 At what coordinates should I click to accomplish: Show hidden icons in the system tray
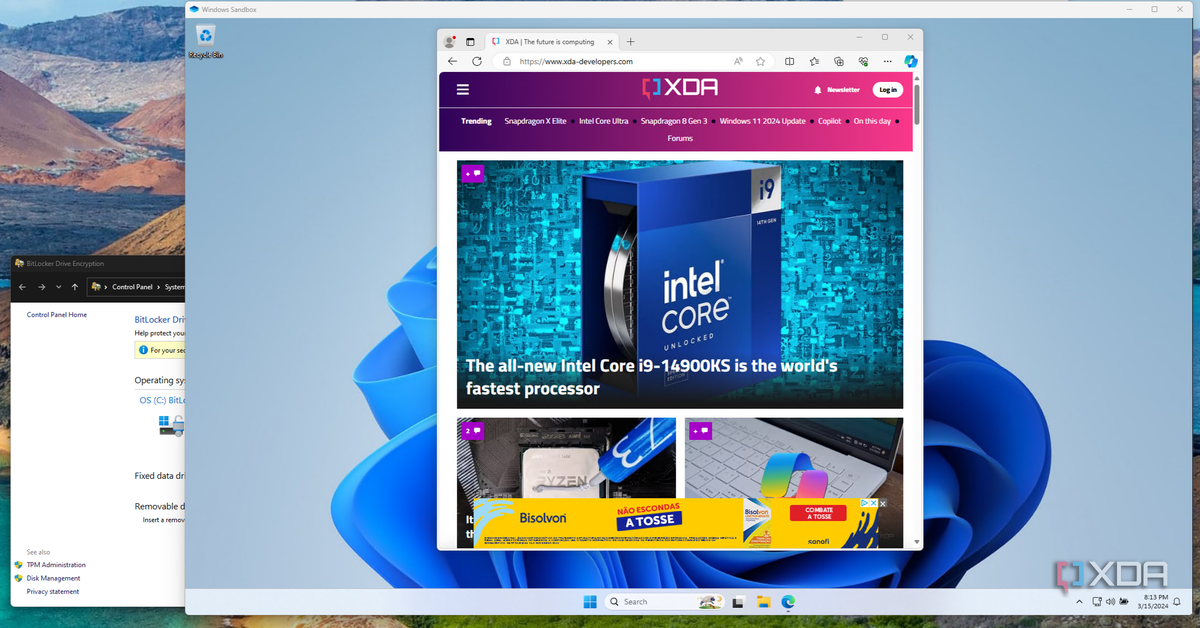tap(1078, 601)
